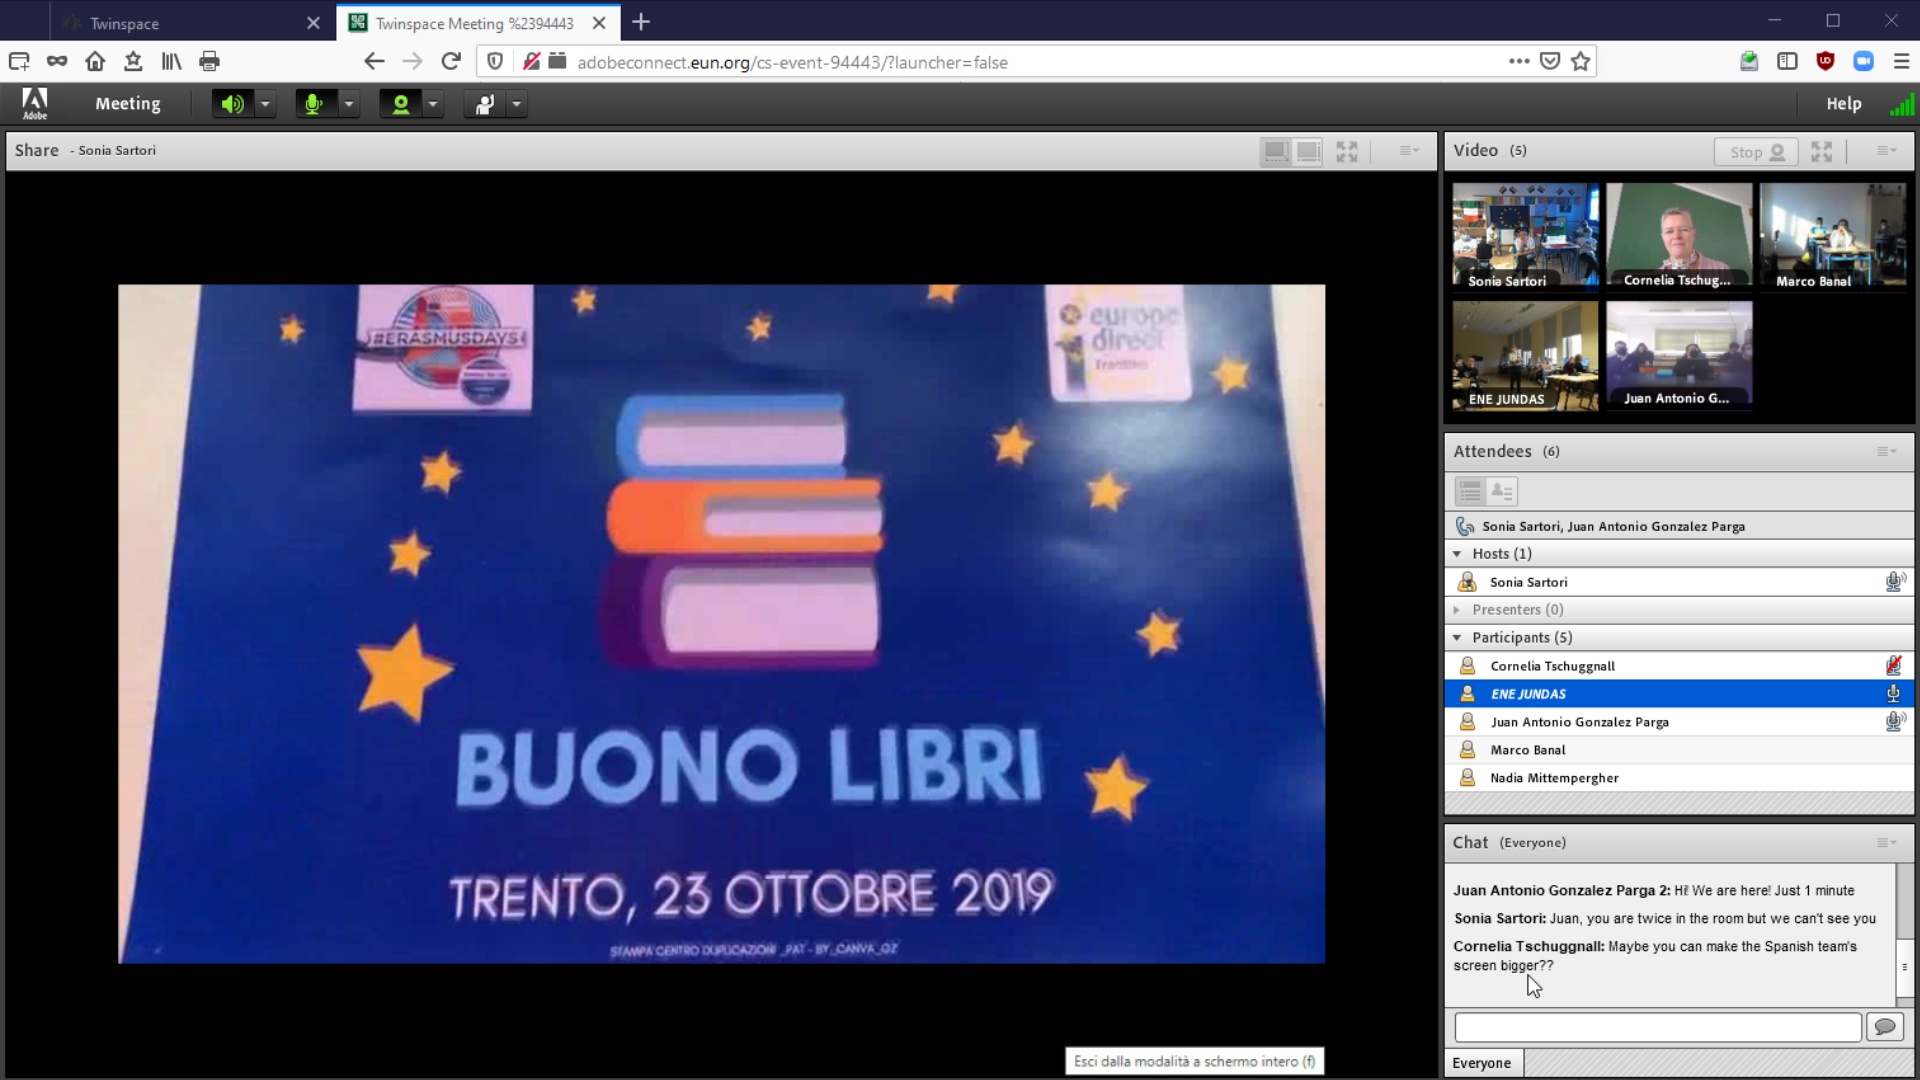
Task: Toggle the webcam button in toolbar
Action: (400, 104)
